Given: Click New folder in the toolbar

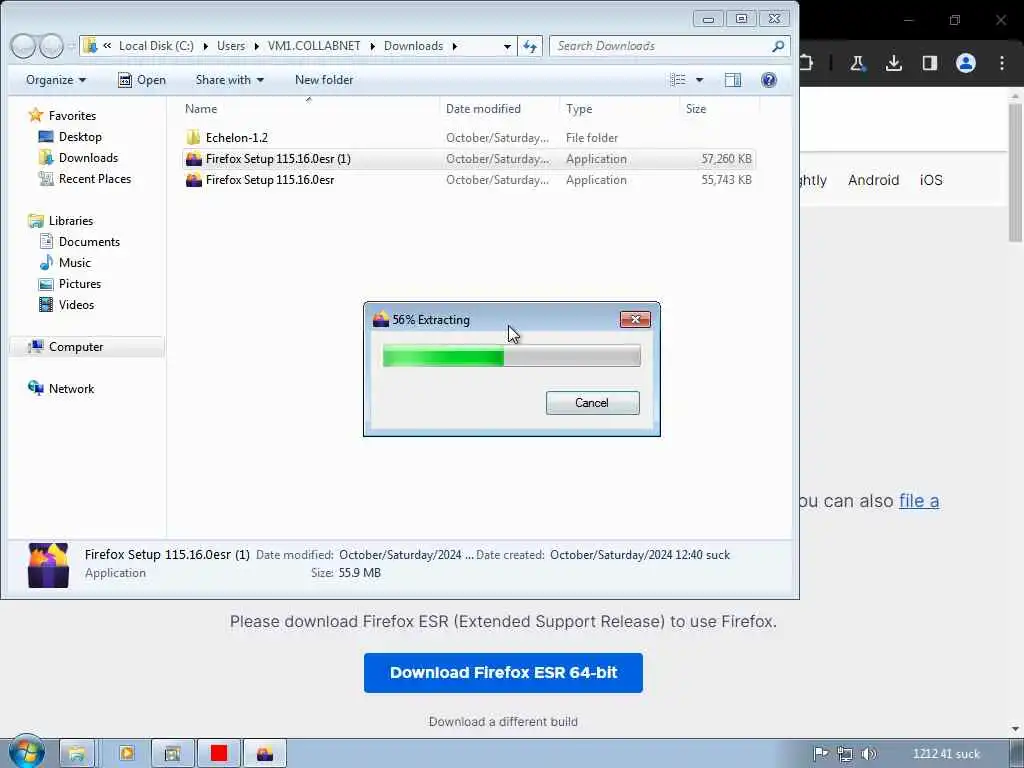Looking at the screenshot, I should pyautogui.click(x=324, y=80).
